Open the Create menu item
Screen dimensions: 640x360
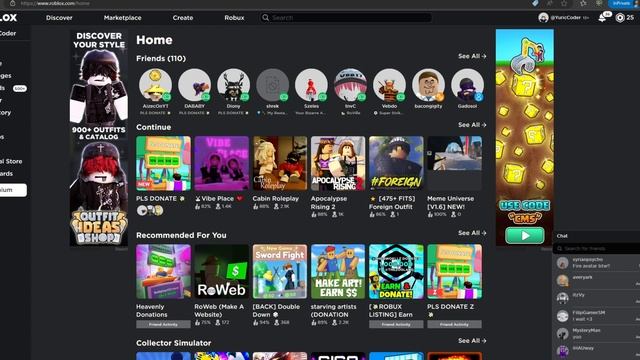click(183, 18)
